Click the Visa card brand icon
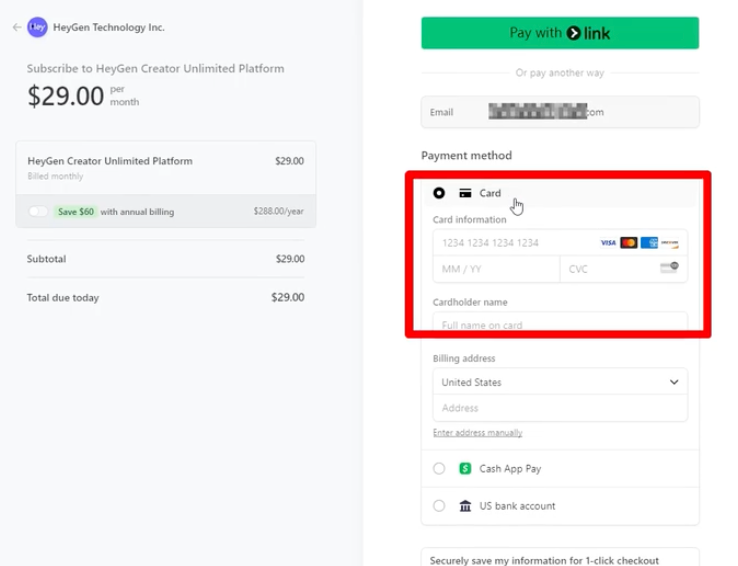738x566 pixels. (608, 243)
